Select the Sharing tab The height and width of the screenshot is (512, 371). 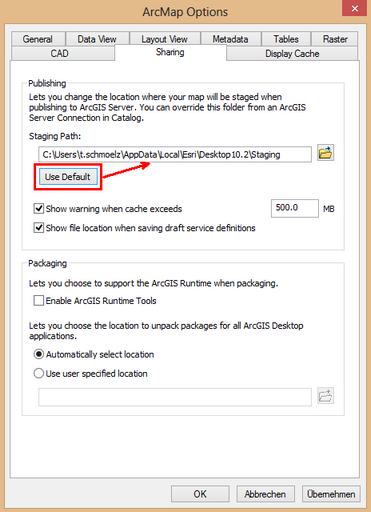pyautogui.click(x=170, y=52)
